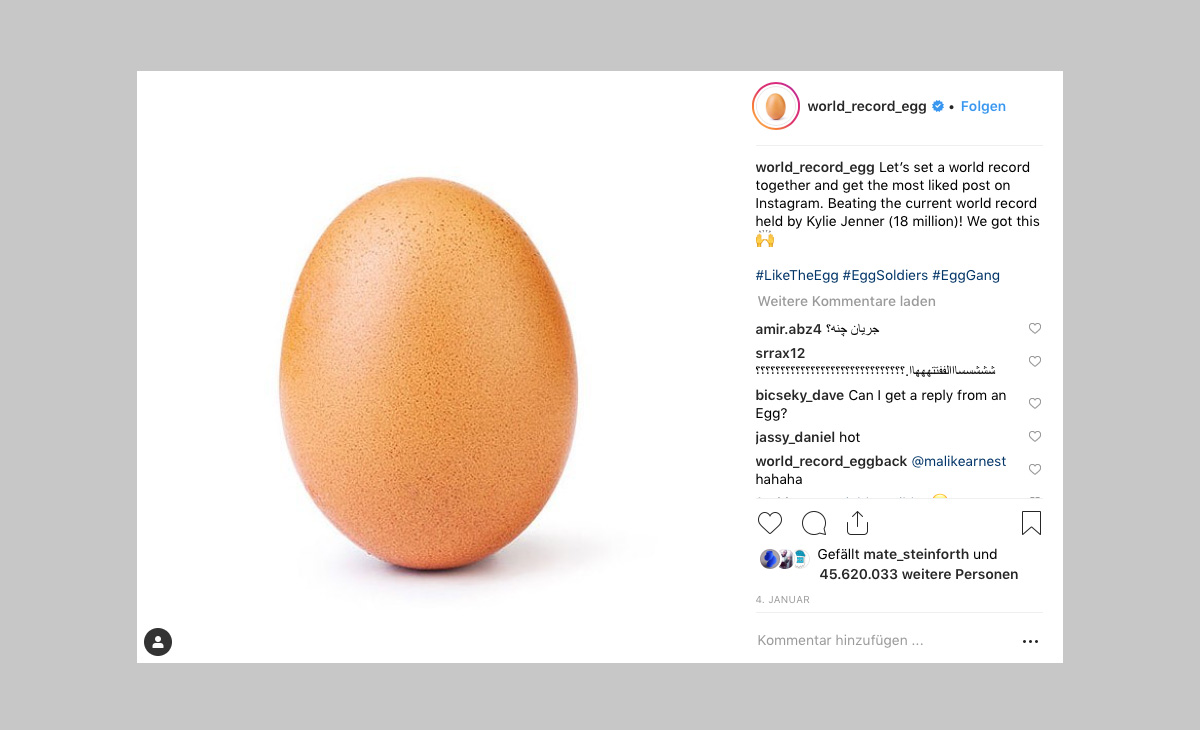
Task: Like amir.abz4's comment
Action: click(1035, 328)
